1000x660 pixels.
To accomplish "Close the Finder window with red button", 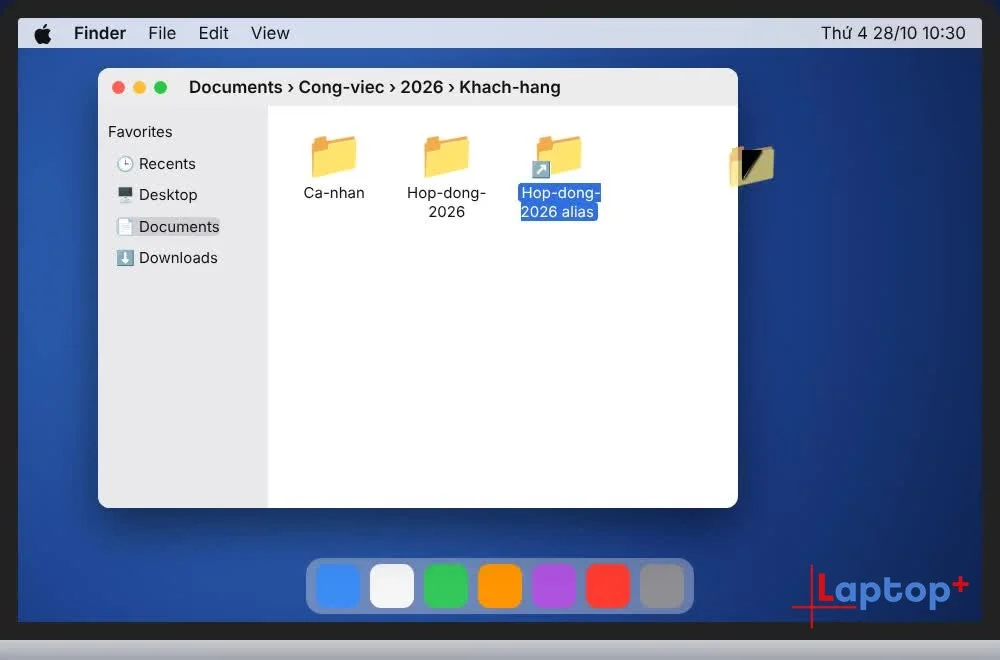I will click(x=118, y=87).
